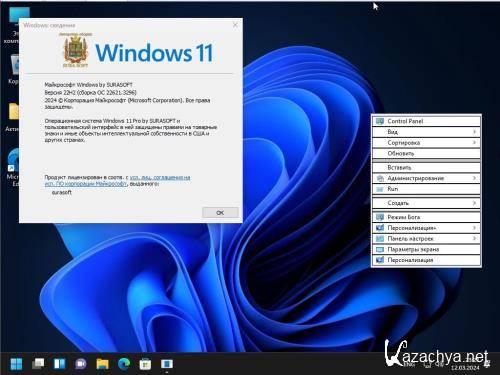Expand the Панель настроек submenu arrow
The width and height of the screenshot is (500, 375).
click(x=474, y=239)
